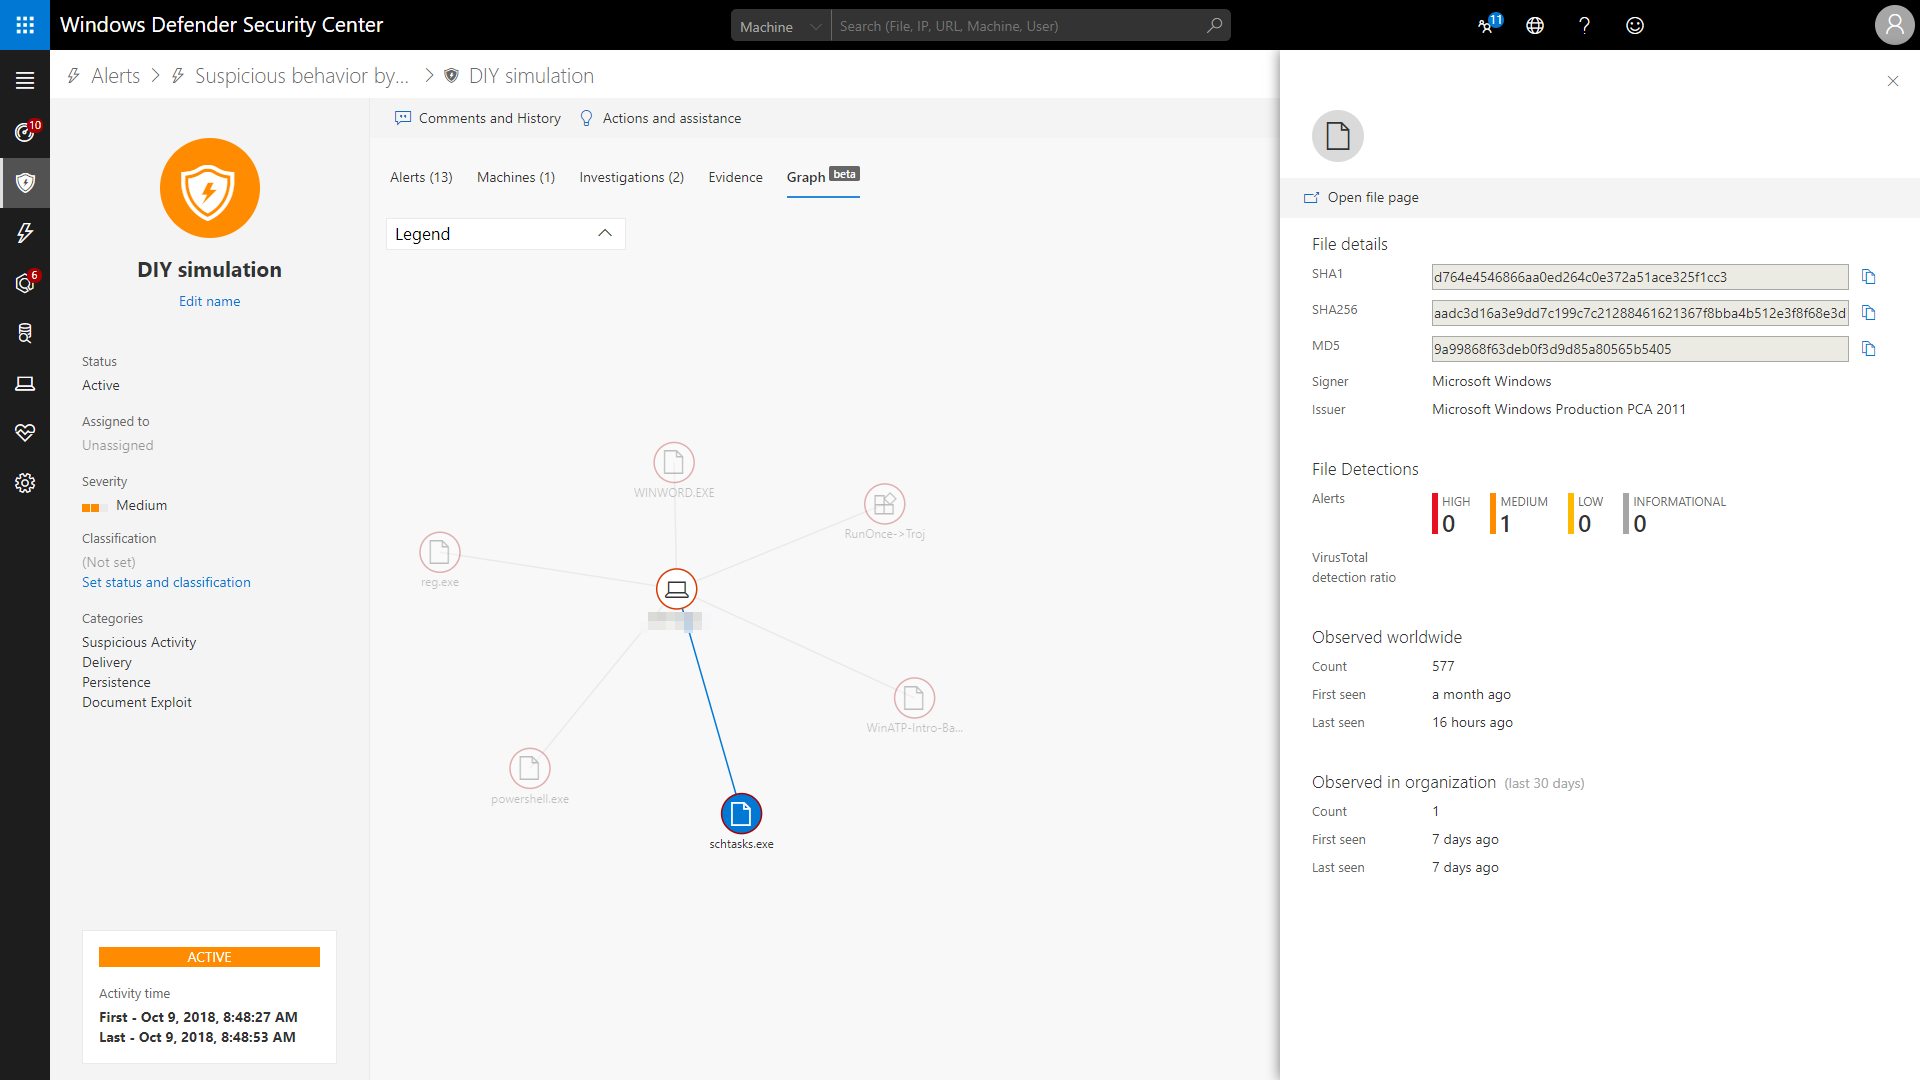This screenshot has height=1080, width=1920.
Task: Send feedback via the smiley icon
Action: coord(1635,25)
